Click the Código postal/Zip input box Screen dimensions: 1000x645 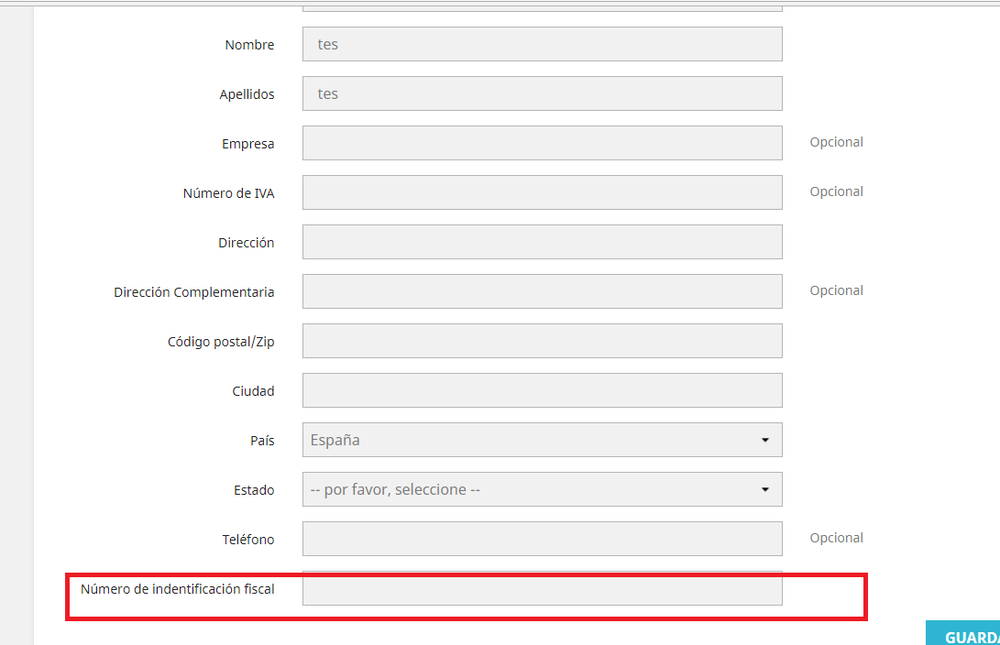point(542,341)
